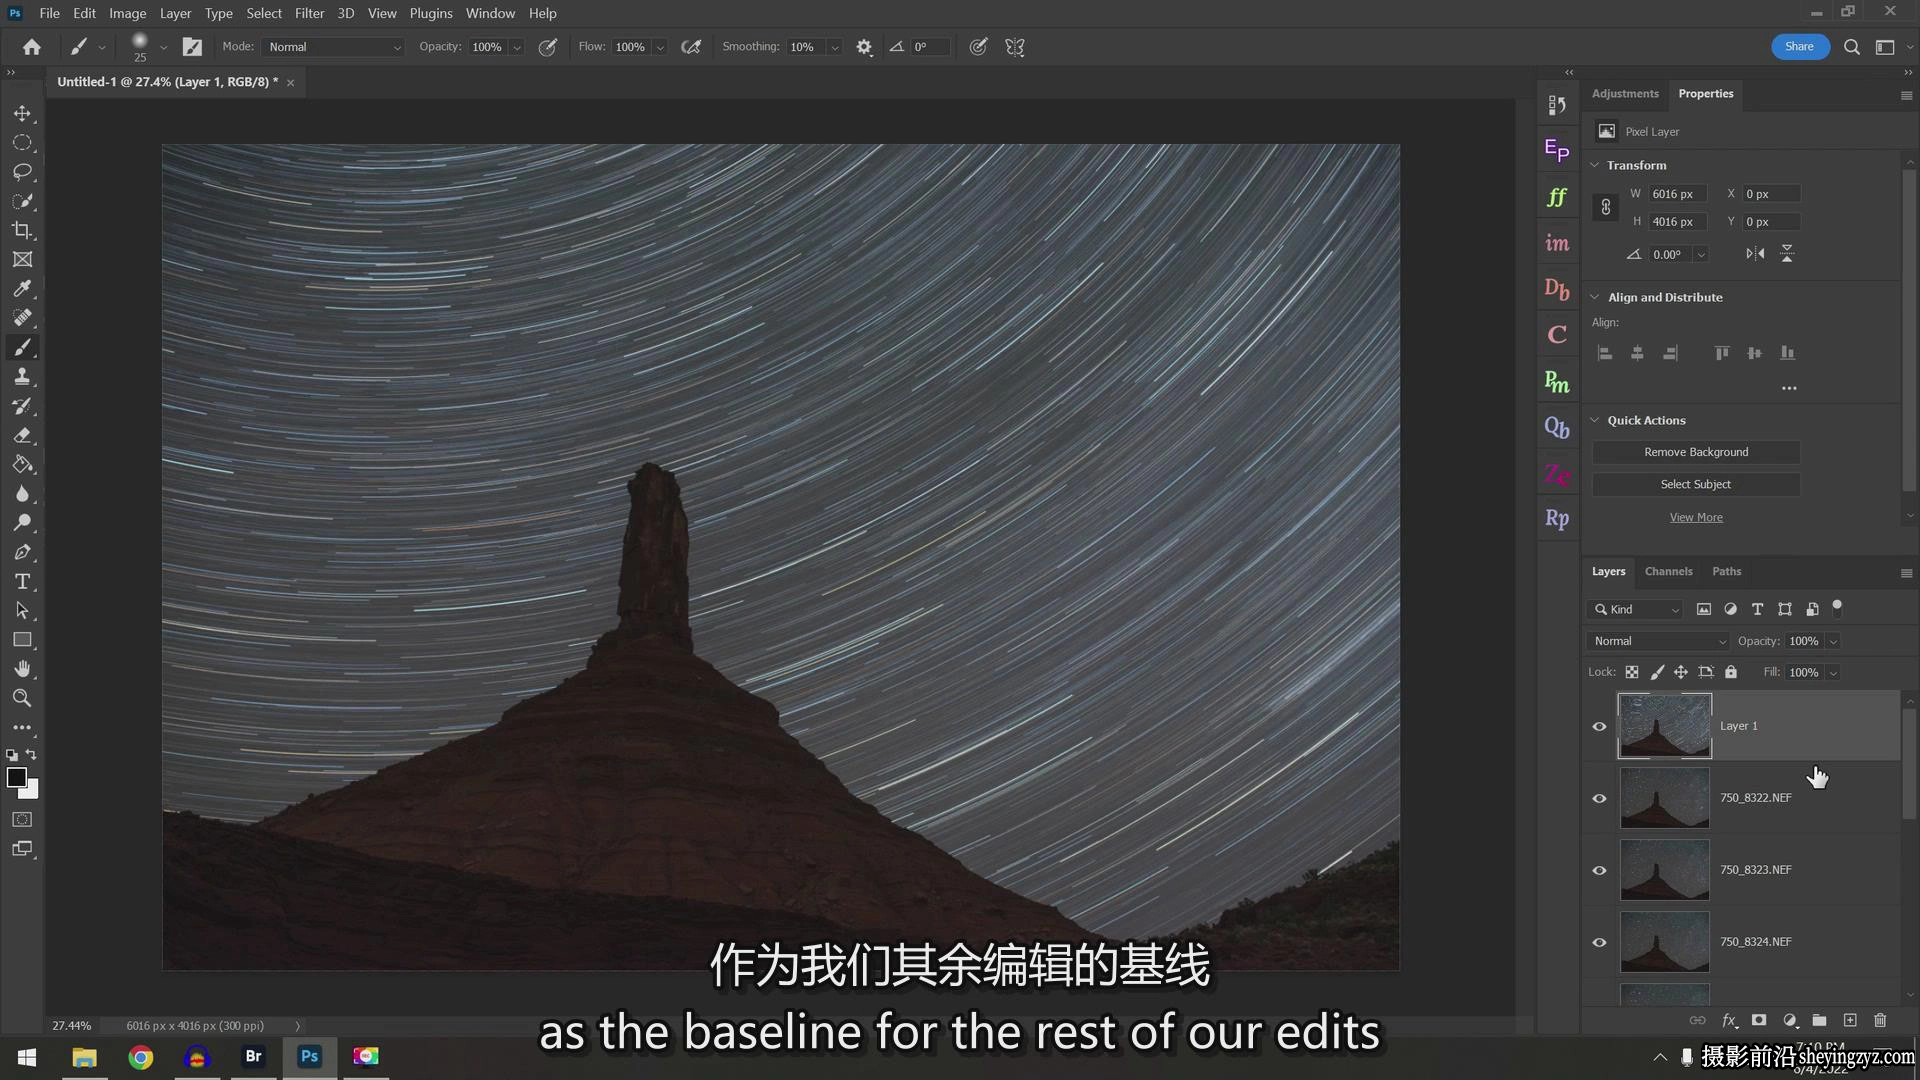Image resolution: width=1920 pixels, height=1080 pixels.
Task: Create new group folder icon
Action: 1819,1020
